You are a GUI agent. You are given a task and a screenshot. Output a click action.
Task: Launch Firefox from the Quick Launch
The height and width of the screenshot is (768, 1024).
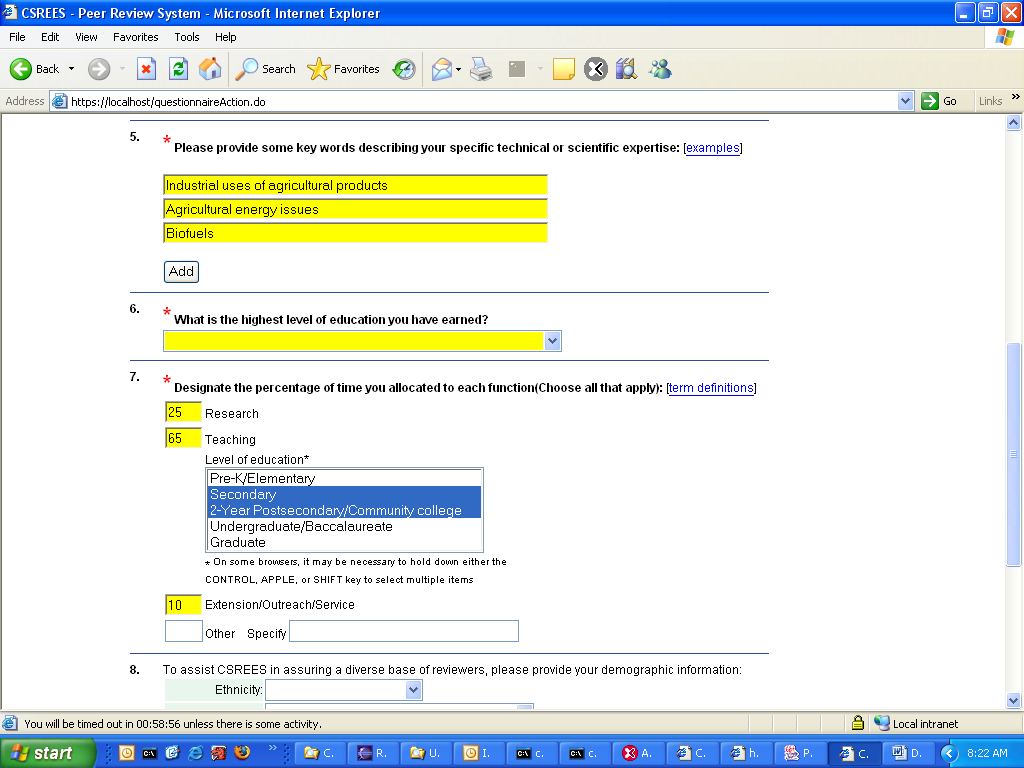(x=242, y=753)
